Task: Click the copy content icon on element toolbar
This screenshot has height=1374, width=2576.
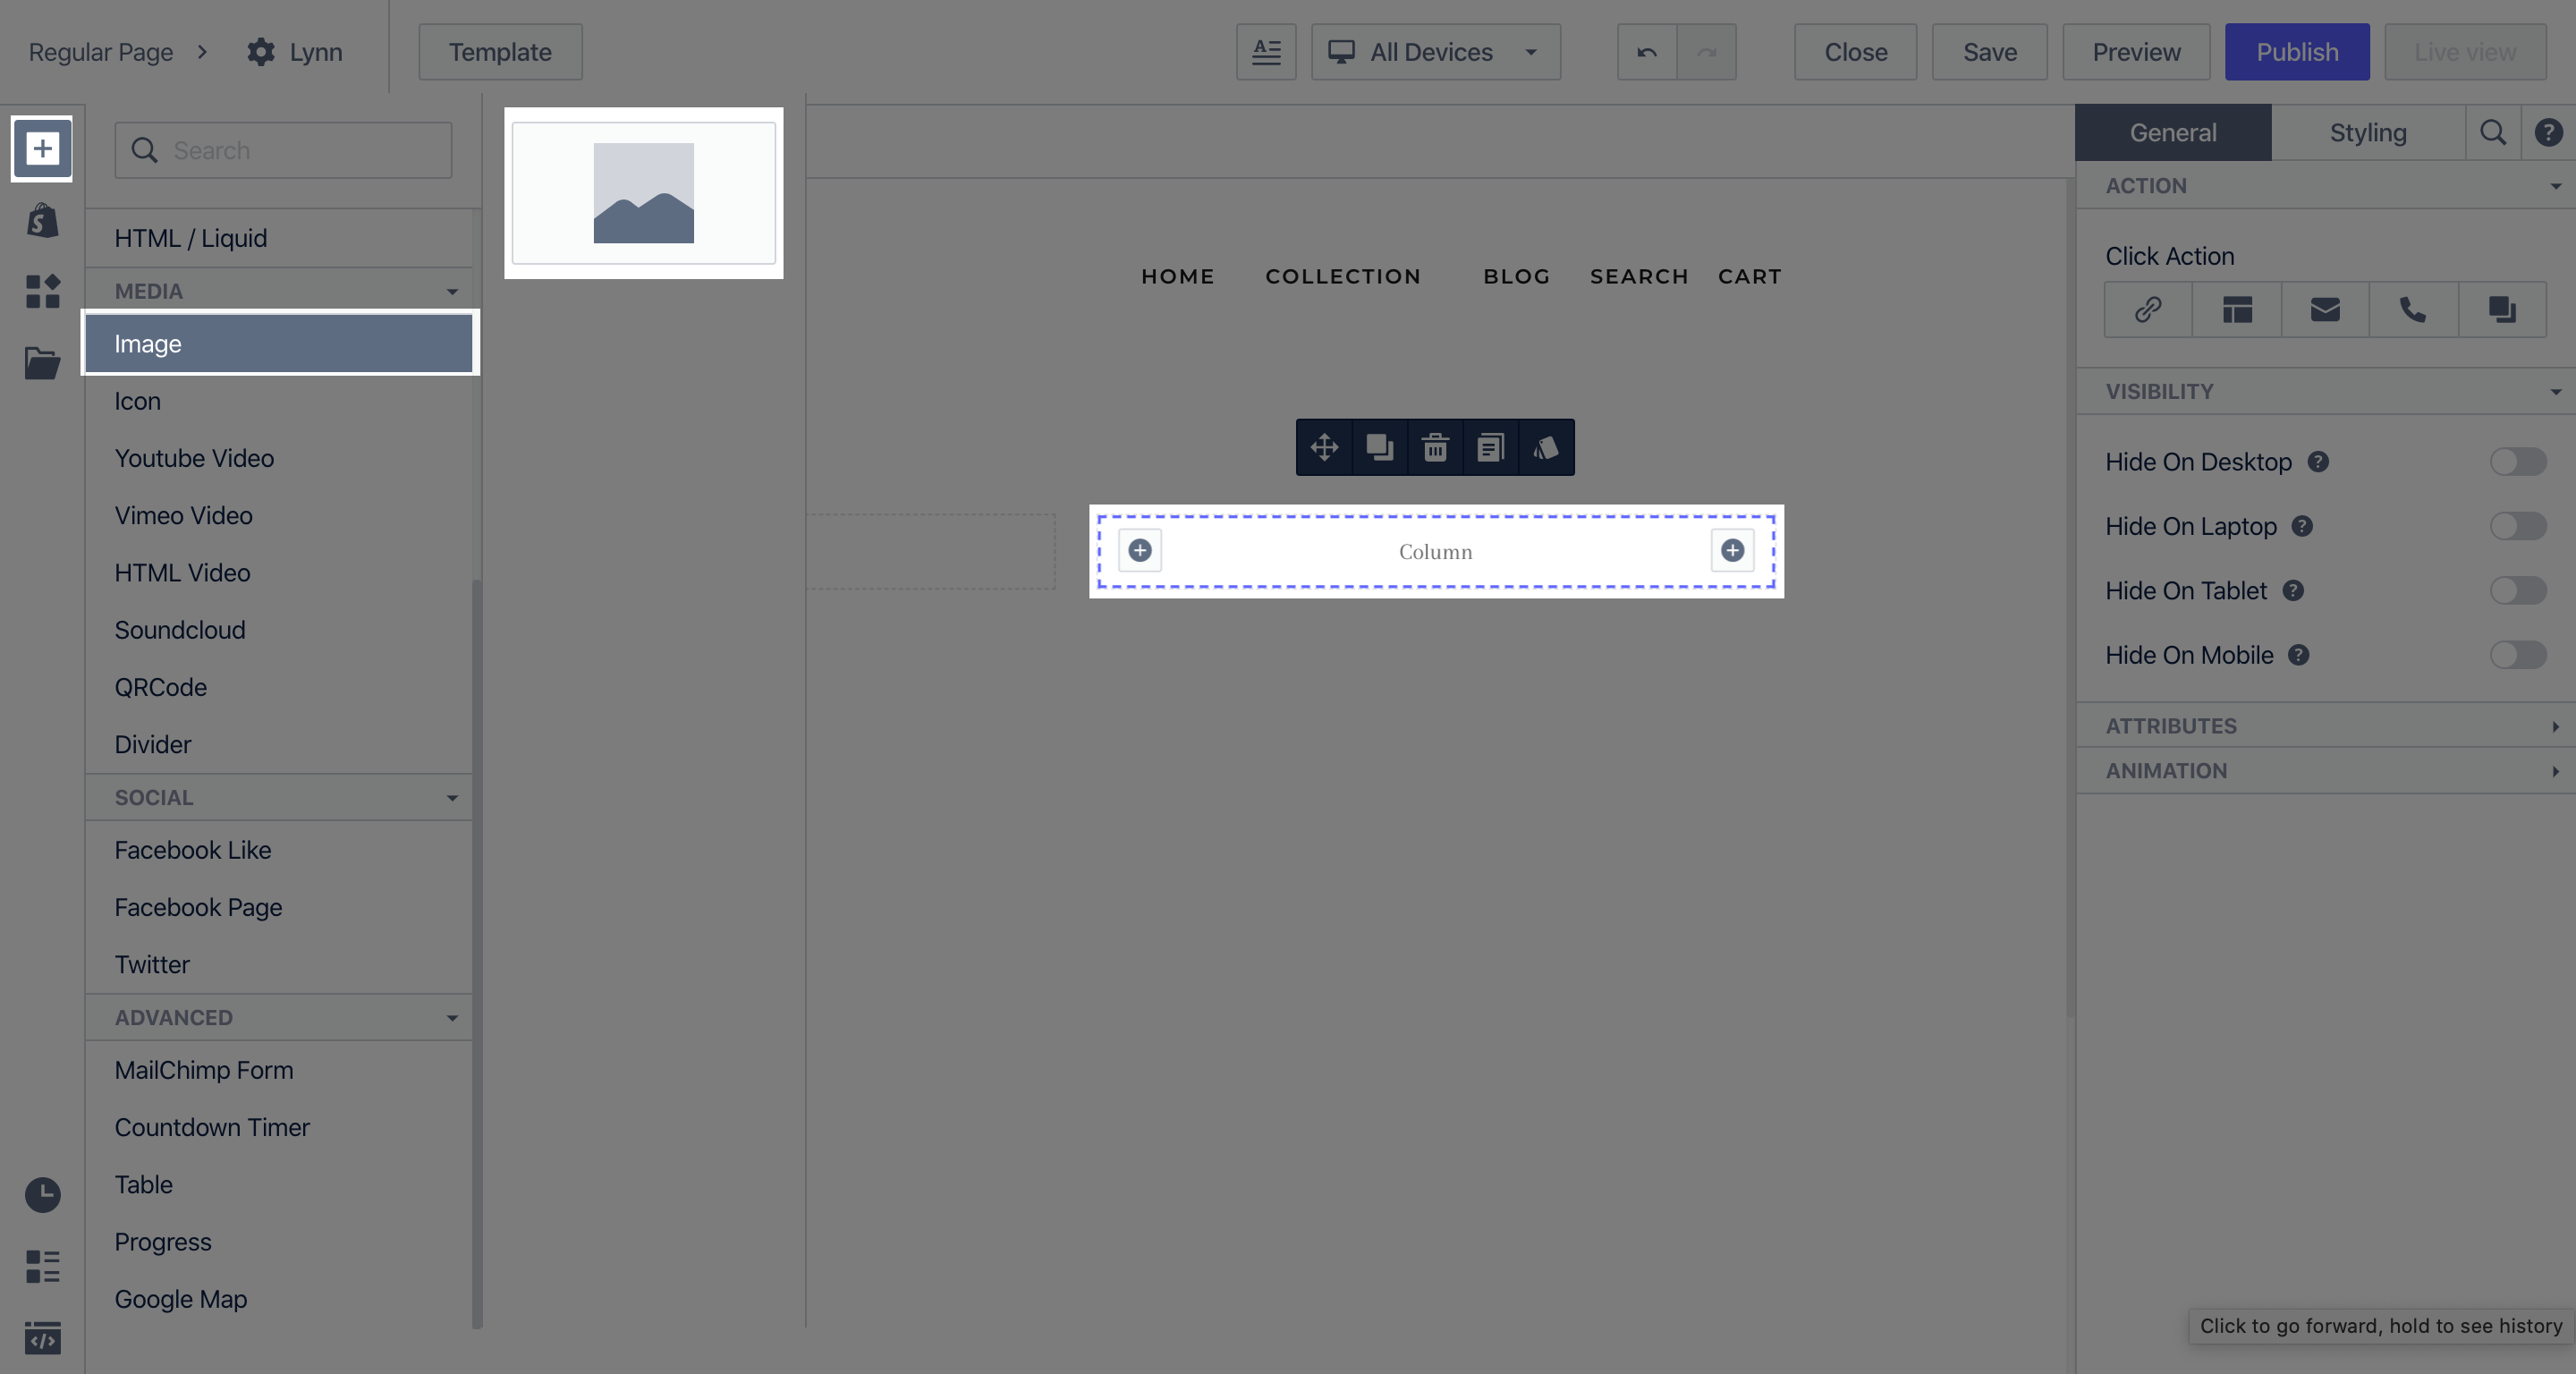Action: (1490, 447)
